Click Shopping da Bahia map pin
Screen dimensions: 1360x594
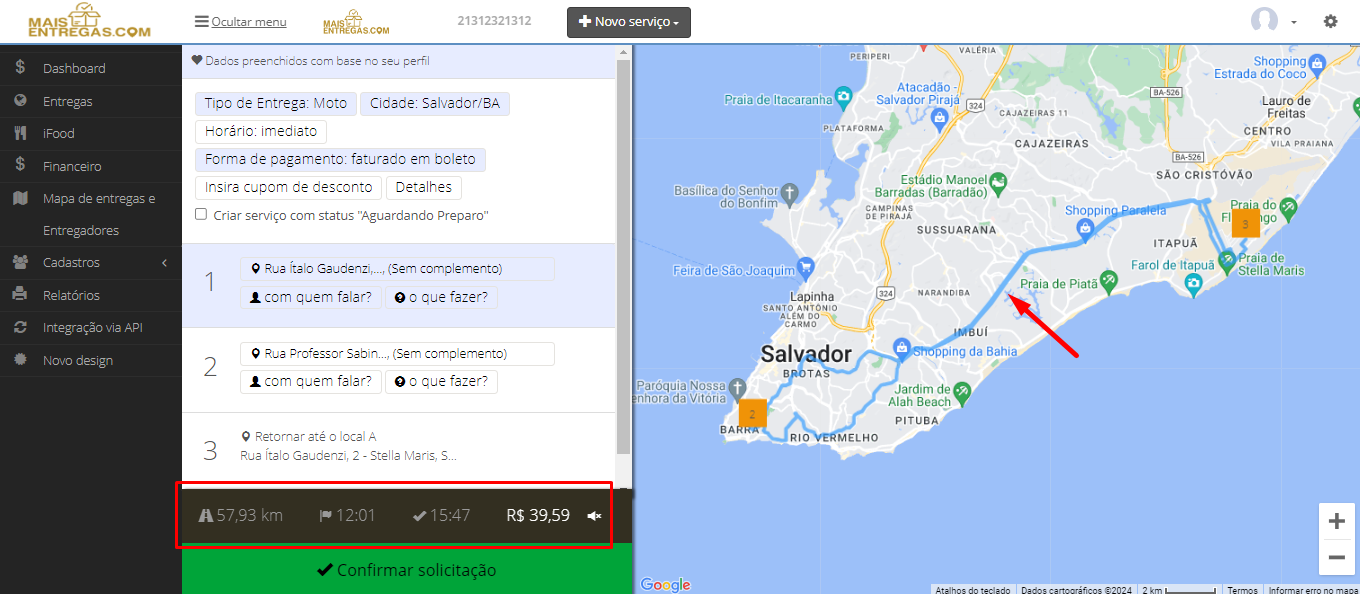(902, 349)
